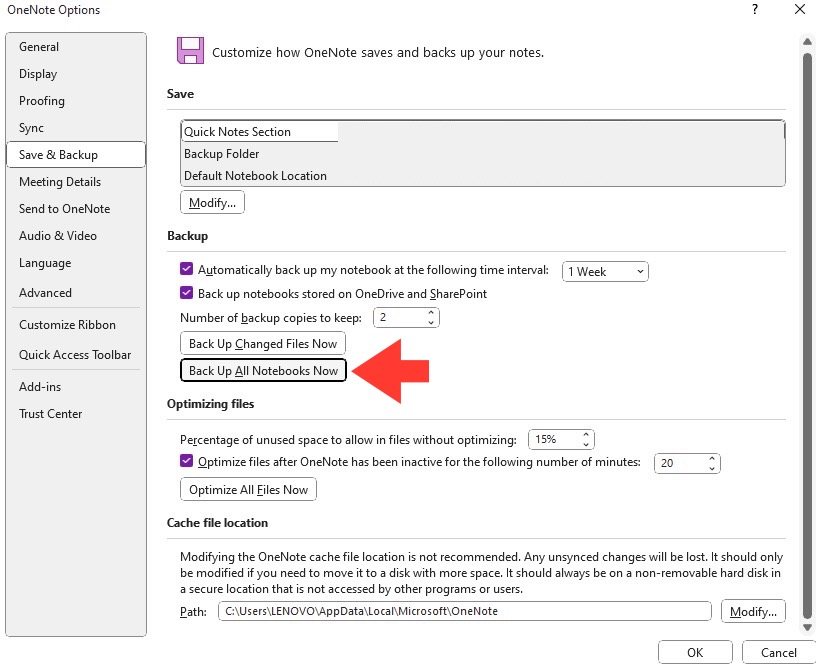Decrease the number of backup copies
Viewport: 816px width, 667px height.
point(431,323)
